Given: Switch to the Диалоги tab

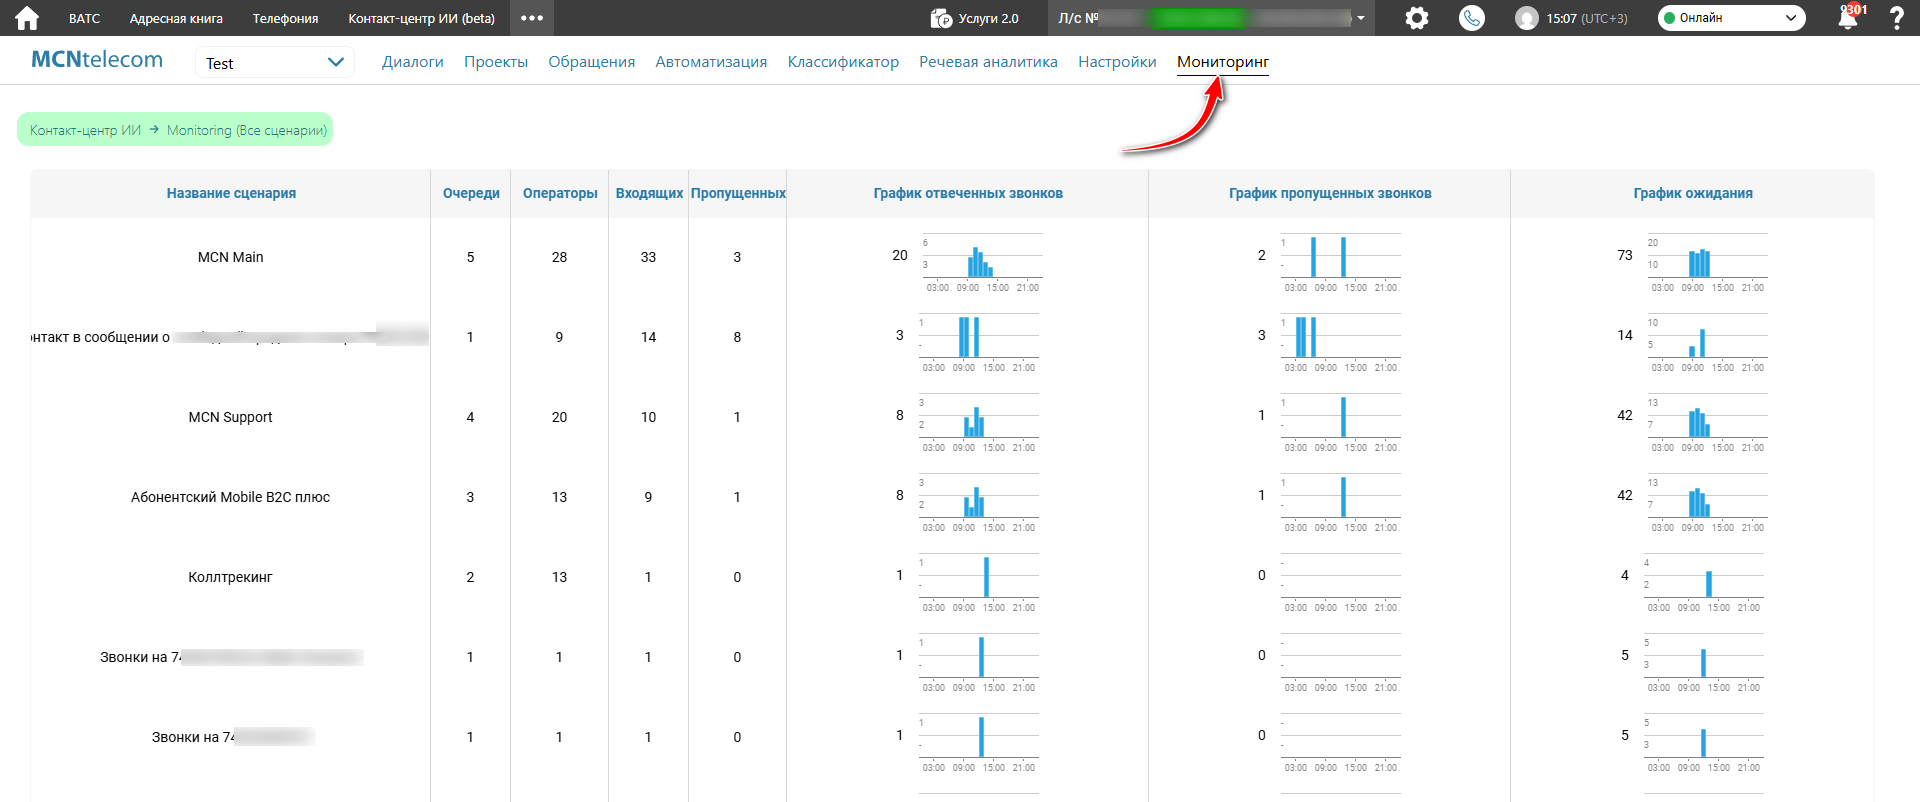Looking at the screenshot, I should point(413,62).
